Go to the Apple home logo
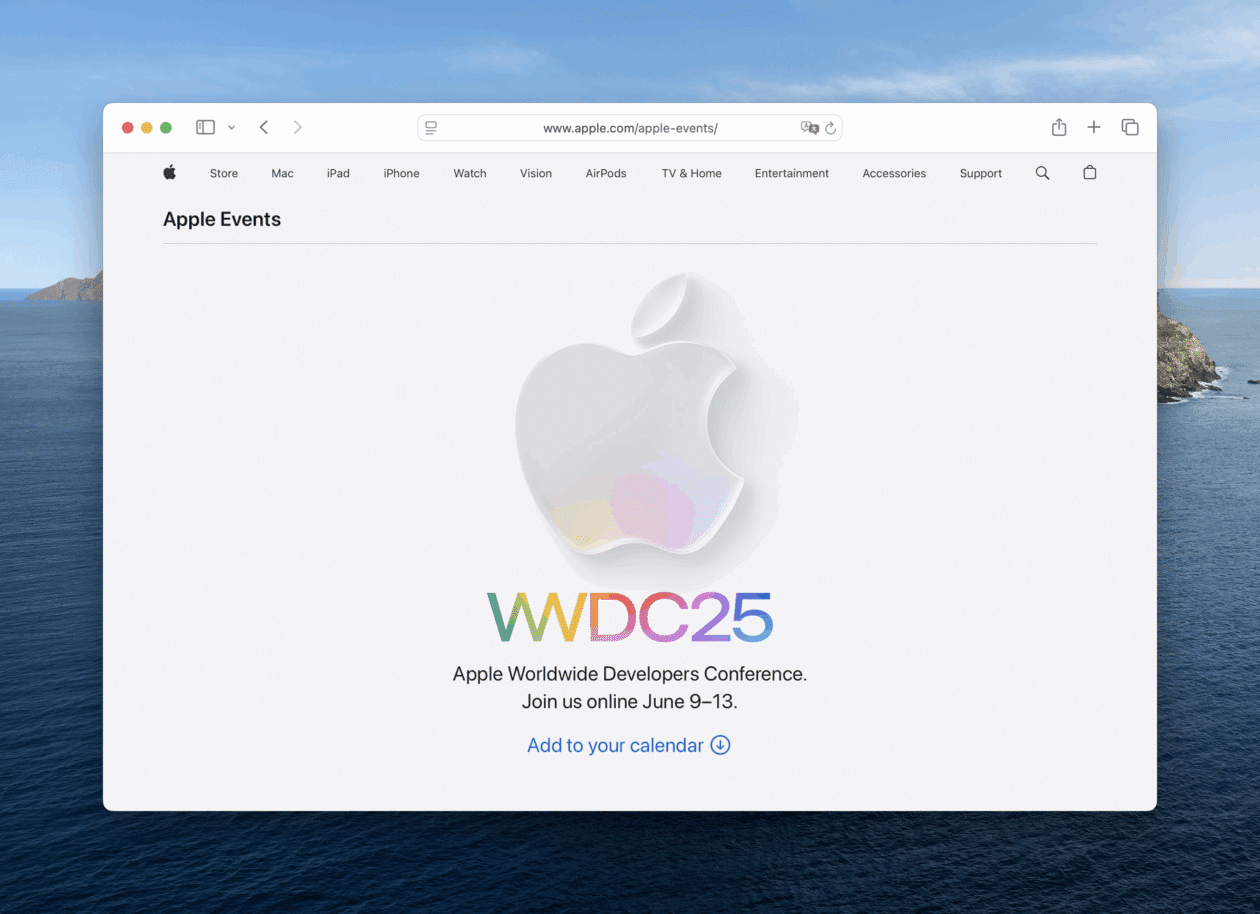The image size is (1260, 914). click(170, 172)
